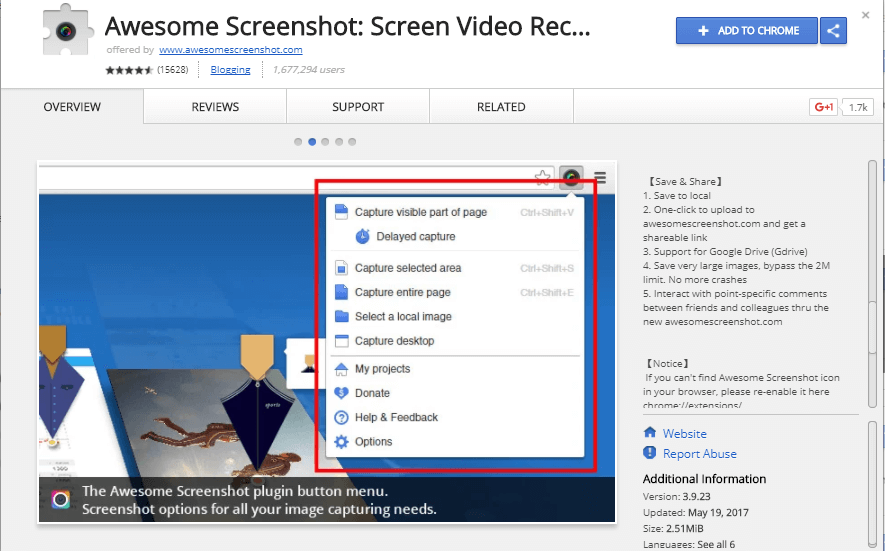Image resolution: width=885 pixels, height=551 pixels.
Task: Click the star ratings icon row
Action: [129, 70]
